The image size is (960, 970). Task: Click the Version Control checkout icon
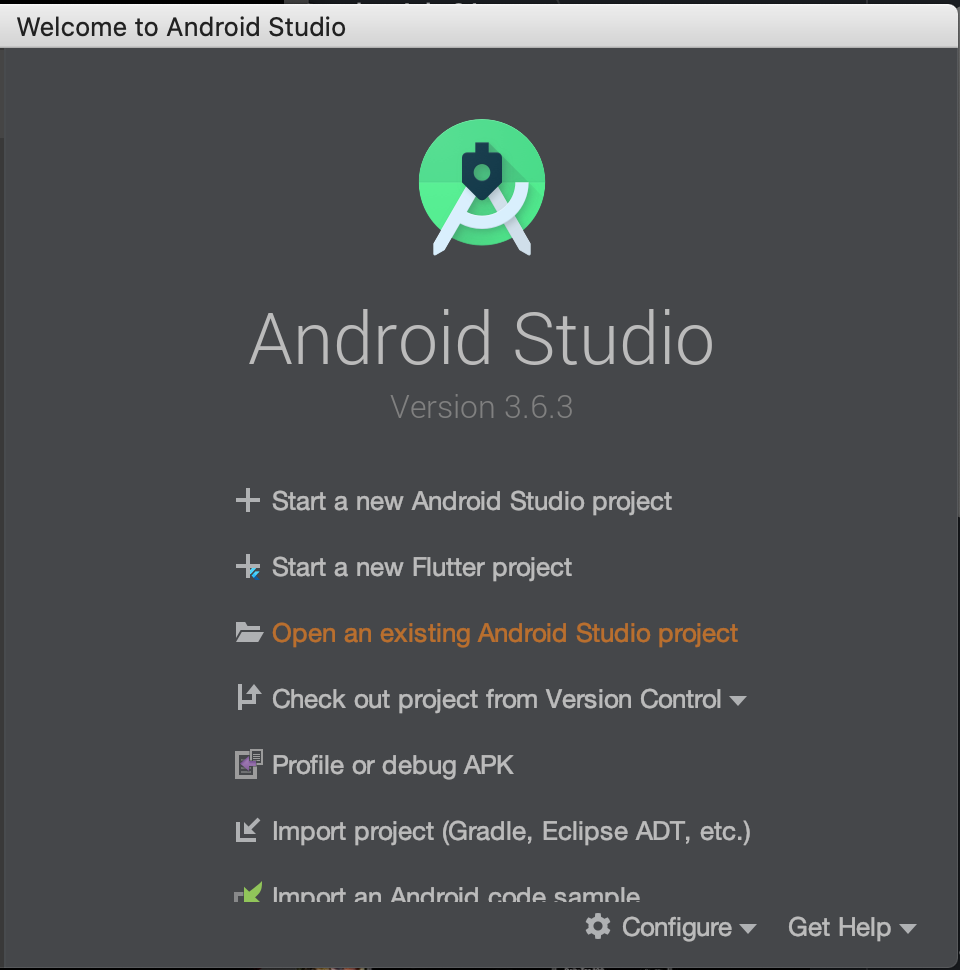coord(249,697)
